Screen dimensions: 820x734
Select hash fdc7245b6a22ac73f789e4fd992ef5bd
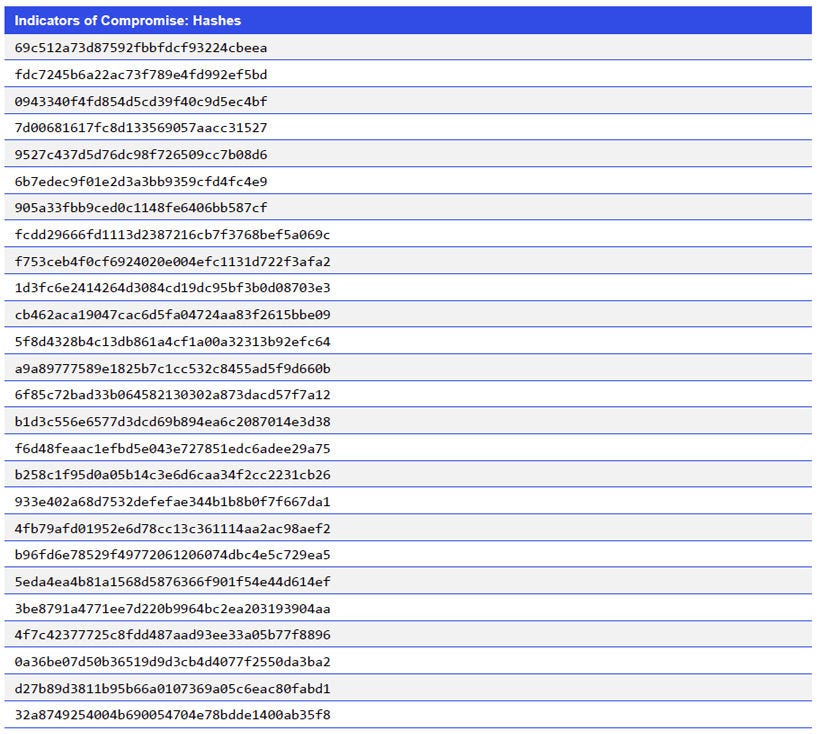145,75
